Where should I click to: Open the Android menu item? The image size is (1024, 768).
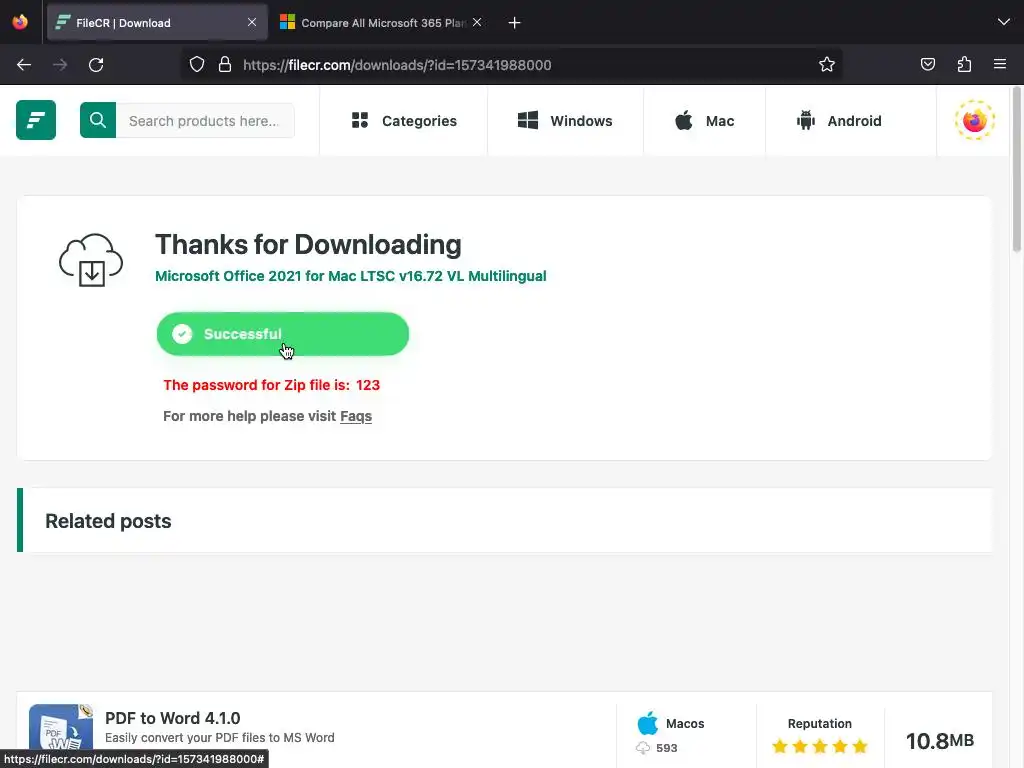pos(839,121)
